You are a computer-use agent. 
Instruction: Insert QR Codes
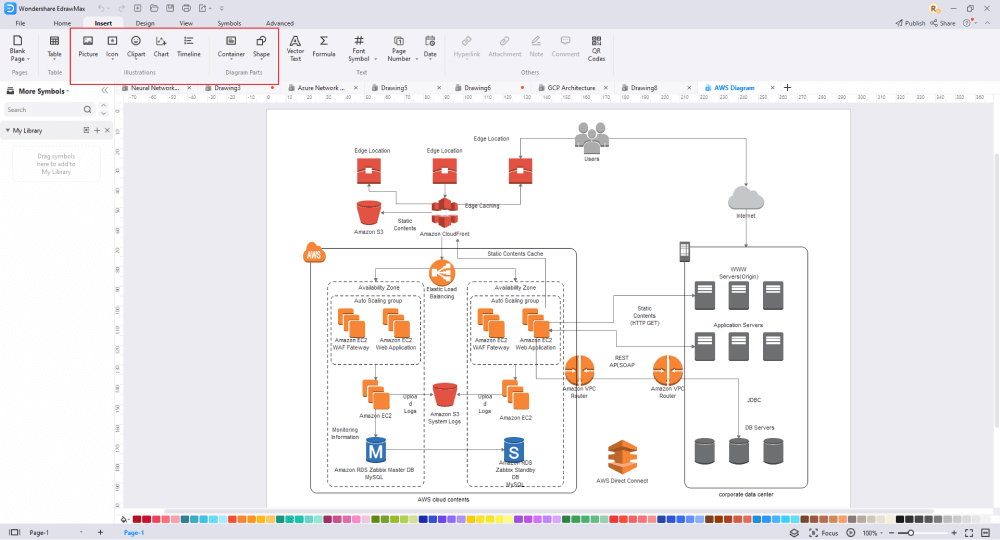tap(596, 48)
